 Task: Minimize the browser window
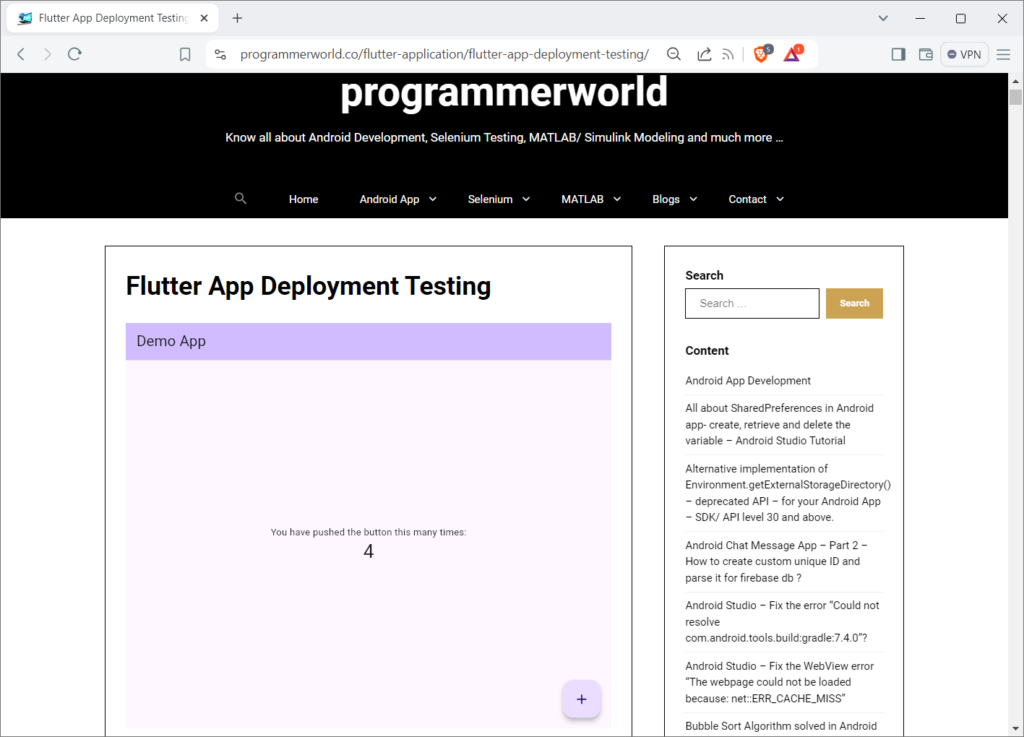click(x=920, y=18)
